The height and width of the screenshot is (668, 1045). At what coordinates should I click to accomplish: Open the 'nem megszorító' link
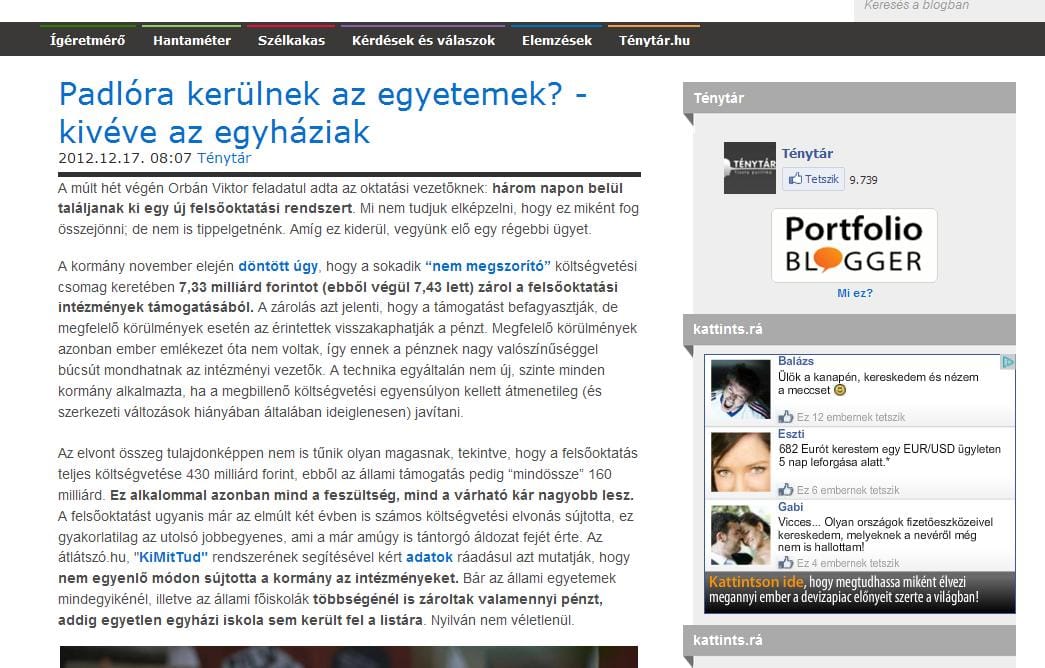coord(488,266)
